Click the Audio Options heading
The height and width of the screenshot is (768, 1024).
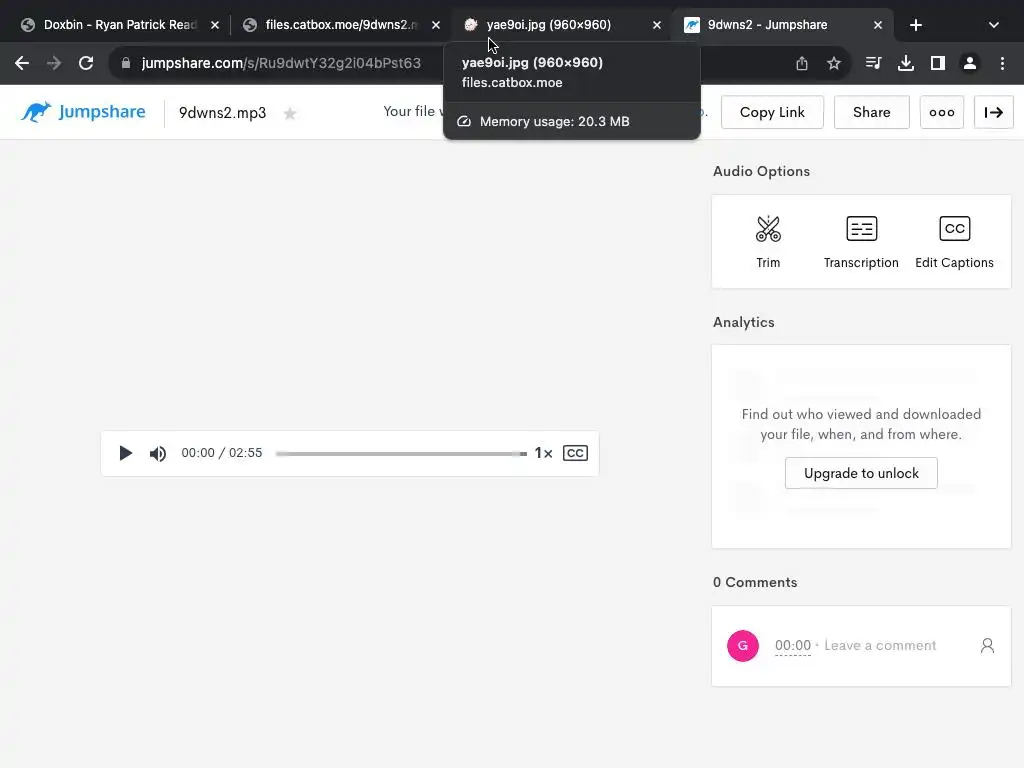pos(761,171)
